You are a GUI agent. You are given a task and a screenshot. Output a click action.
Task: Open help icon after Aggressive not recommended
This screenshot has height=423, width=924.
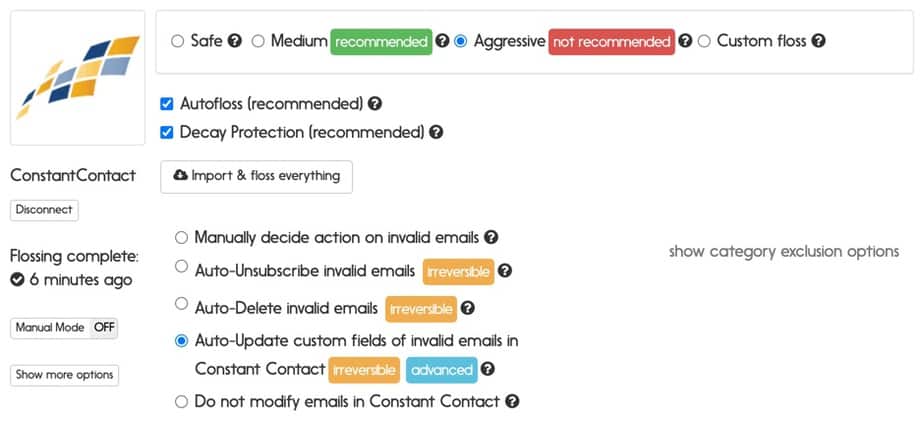(x=685, y=41)
